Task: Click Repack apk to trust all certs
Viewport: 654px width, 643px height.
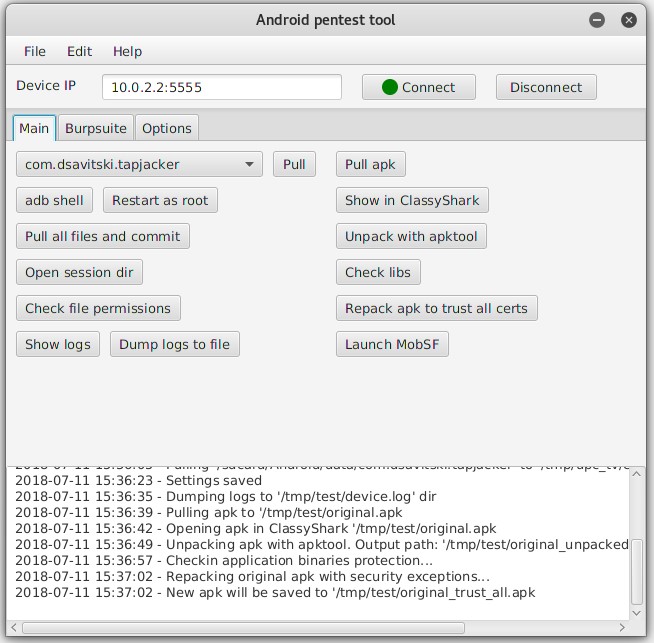Action: click(436, 308)
